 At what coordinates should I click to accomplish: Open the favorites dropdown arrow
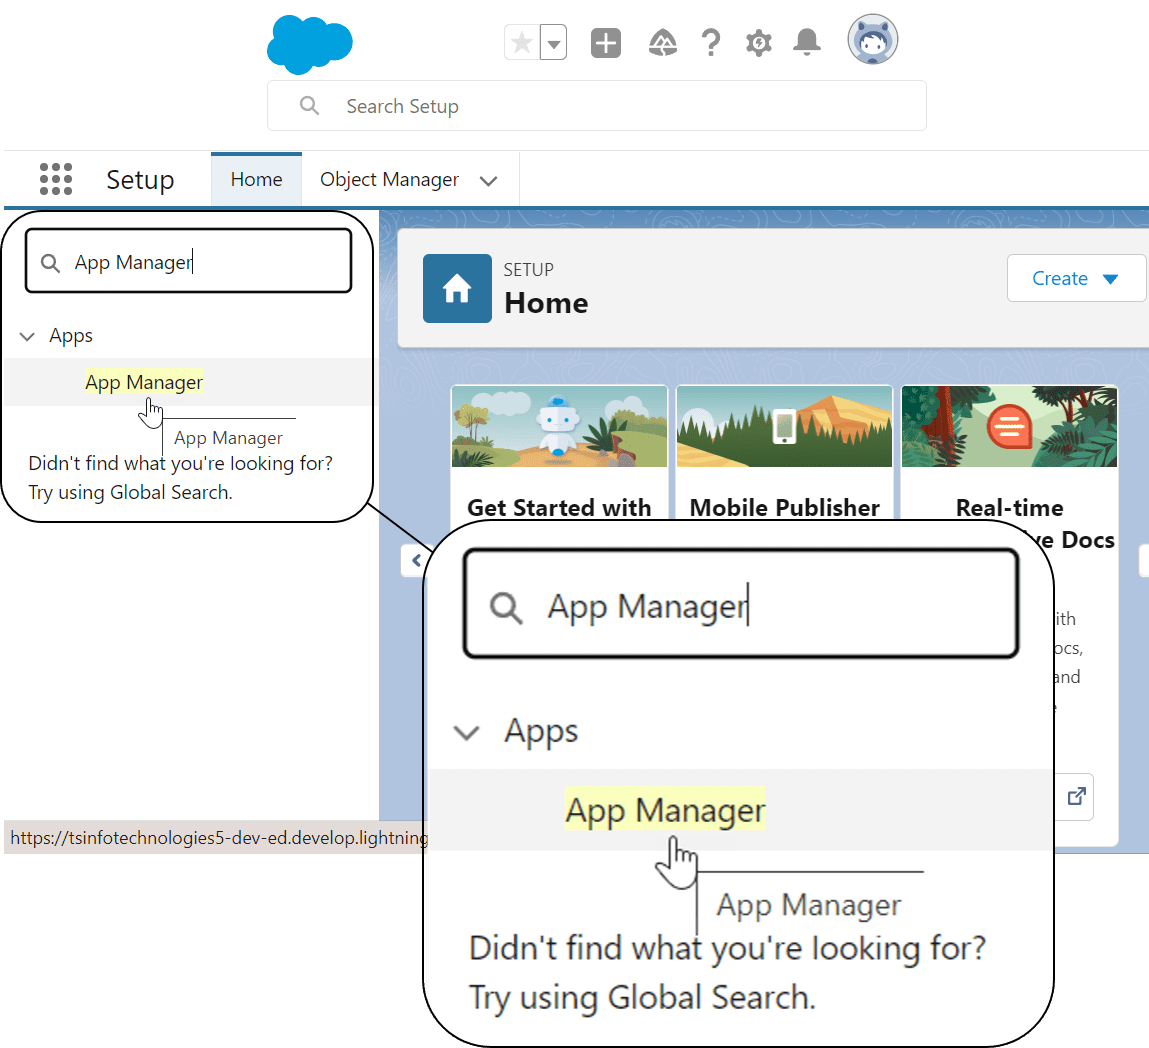(552, 42)
